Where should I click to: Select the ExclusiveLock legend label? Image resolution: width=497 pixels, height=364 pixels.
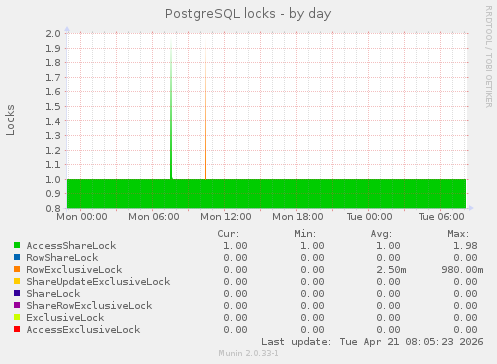click(x=65, y=318)
